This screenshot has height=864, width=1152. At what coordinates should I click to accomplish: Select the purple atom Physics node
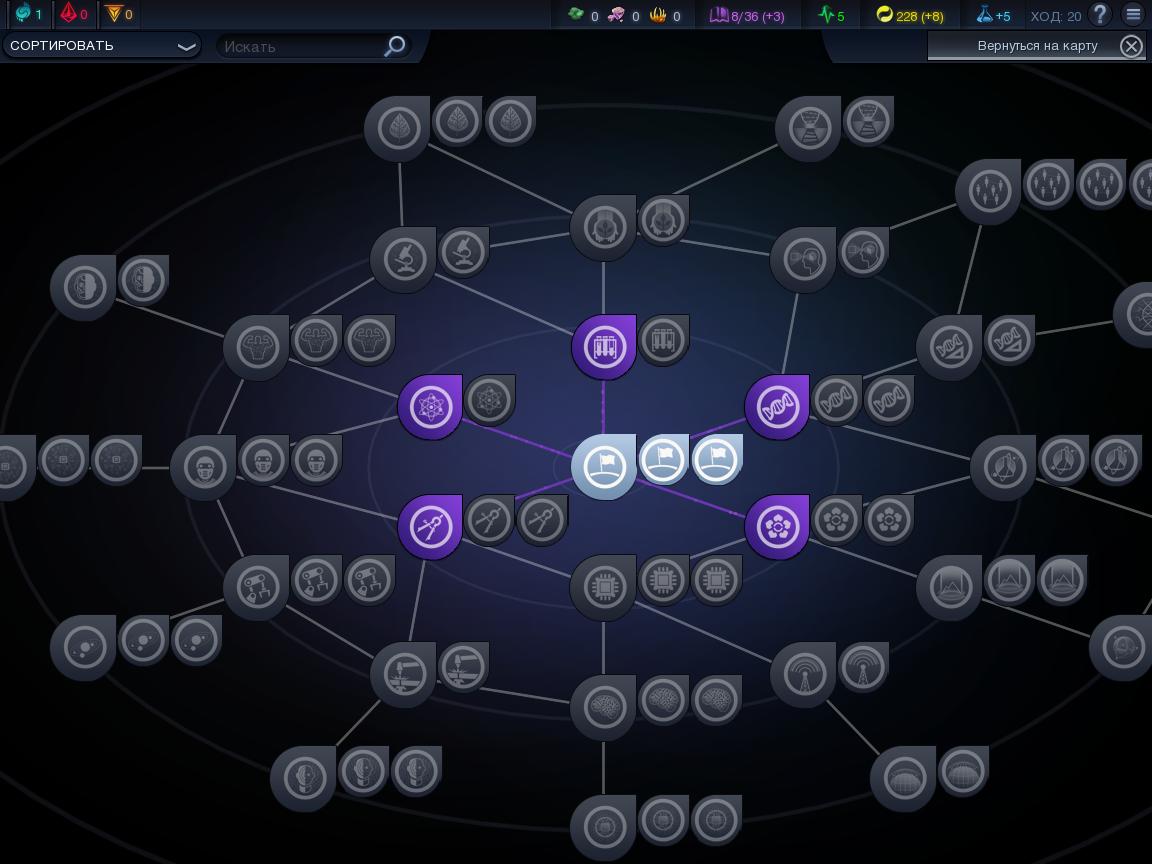(x=430, y=407)
